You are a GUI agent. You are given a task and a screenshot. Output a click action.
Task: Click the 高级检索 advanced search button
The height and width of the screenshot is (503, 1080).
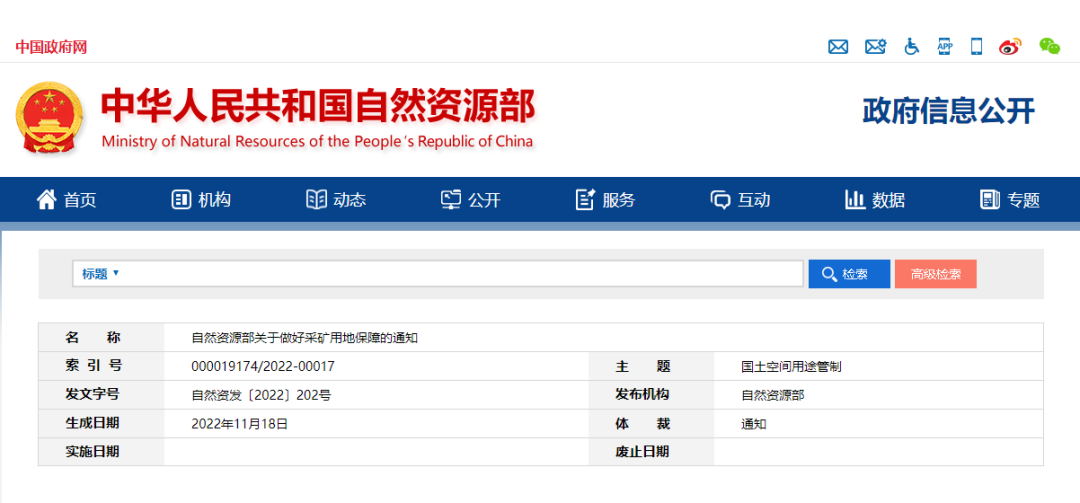(935, 274)
